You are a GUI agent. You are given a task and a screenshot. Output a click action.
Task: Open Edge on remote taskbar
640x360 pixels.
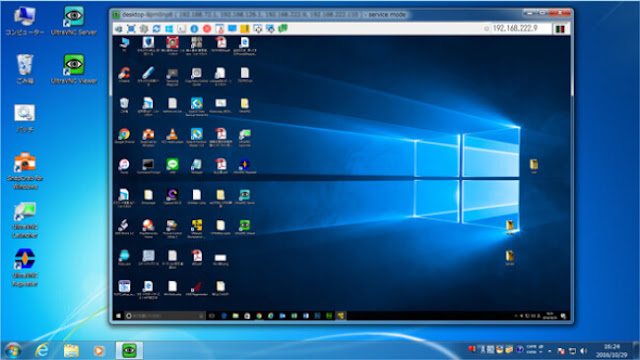(224, 316)
